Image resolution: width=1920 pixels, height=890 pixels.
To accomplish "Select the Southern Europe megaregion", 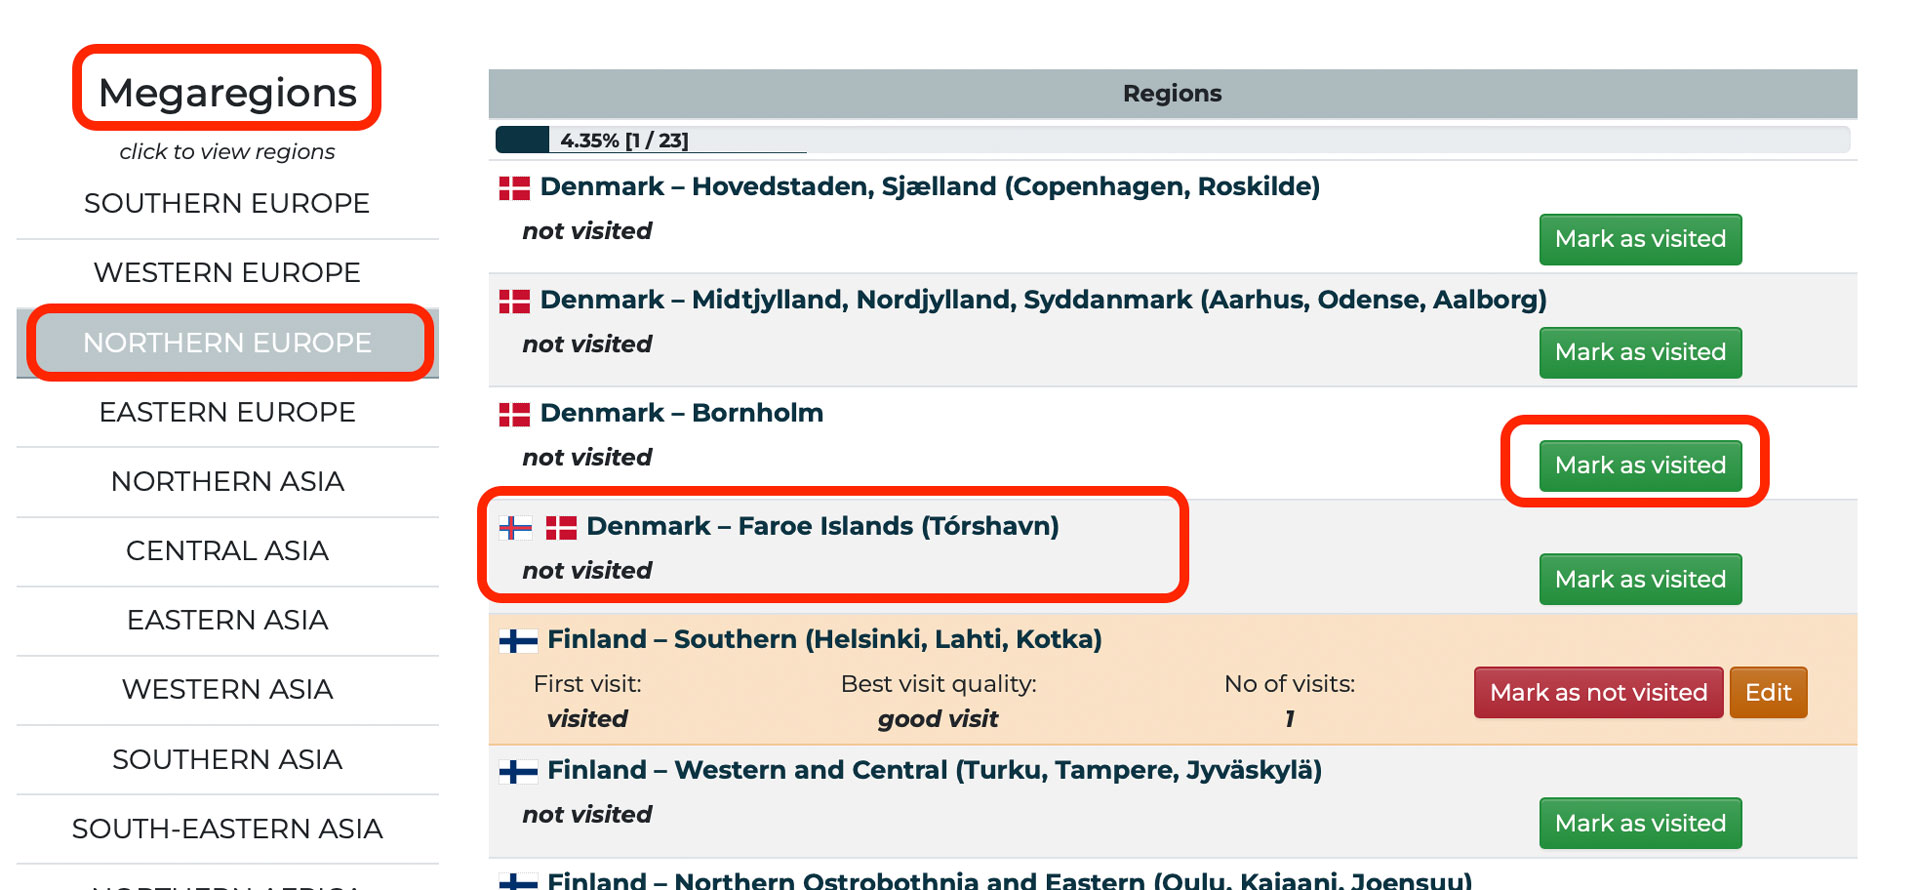I will (227, 204).
